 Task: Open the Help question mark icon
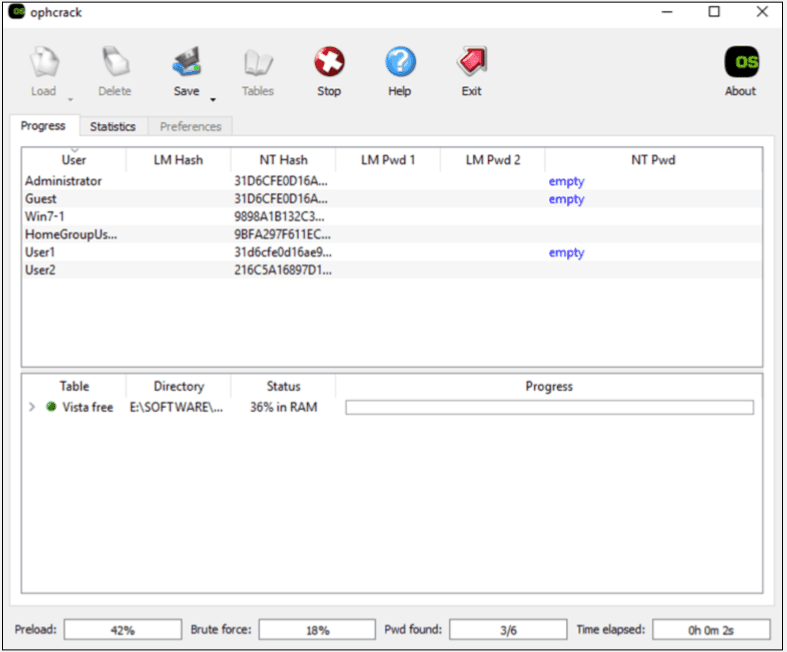399,64
